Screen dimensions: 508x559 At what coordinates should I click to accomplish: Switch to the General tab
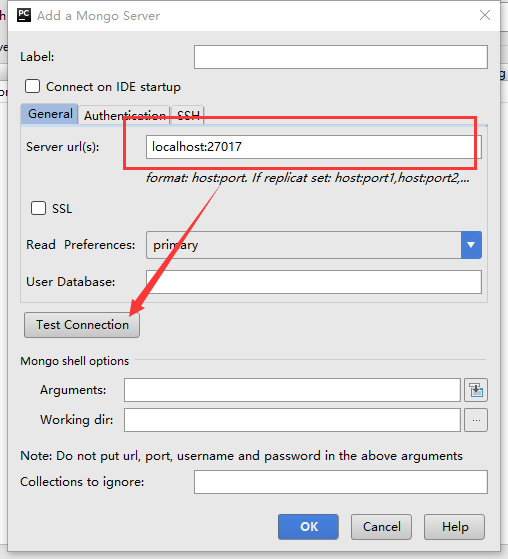(50, 114)
